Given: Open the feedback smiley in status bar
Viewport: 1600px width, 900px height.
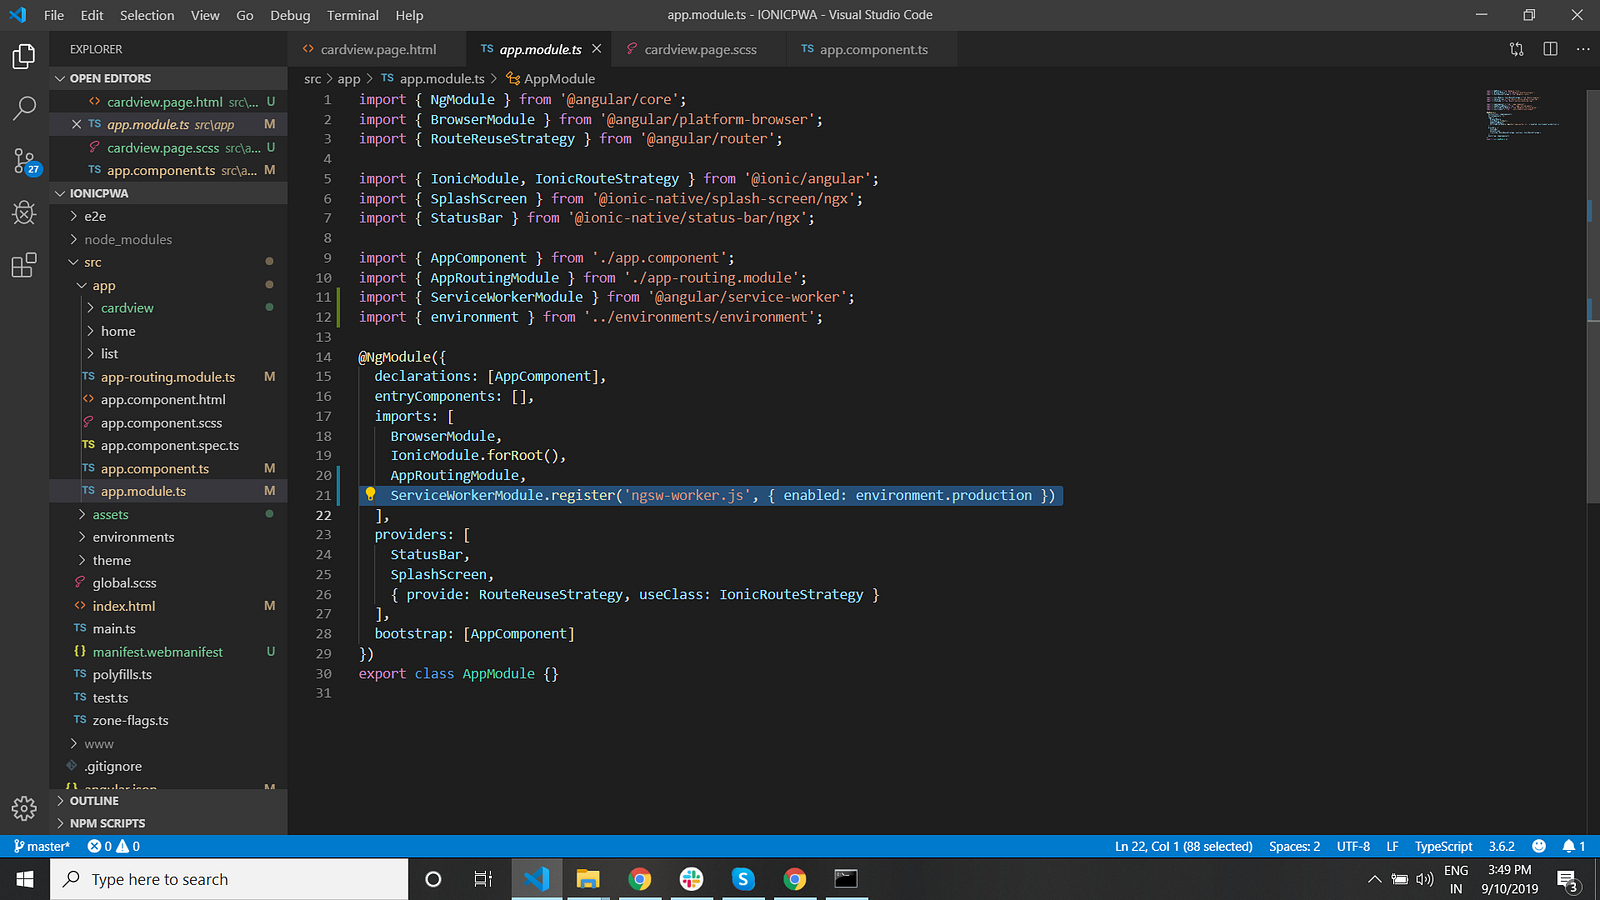Looking at the screenshot, I should (x=1539, y=847).
